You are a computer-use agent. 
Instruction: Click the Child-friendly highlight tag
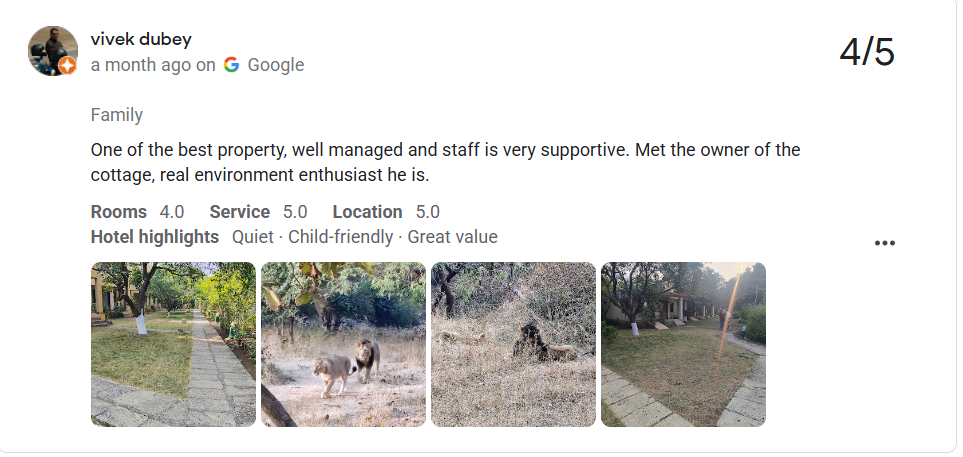pyautogui.click(x=340, y=237)
